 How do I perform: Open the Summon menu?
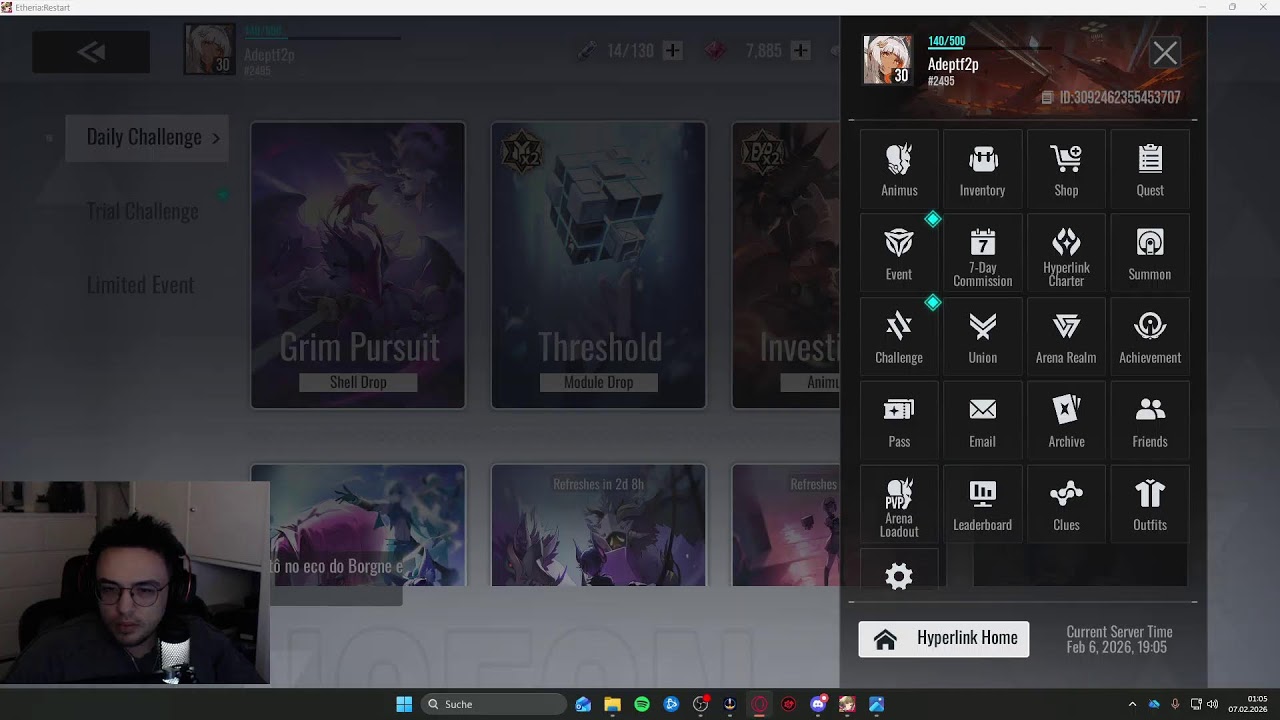(x=1150, y=253)
